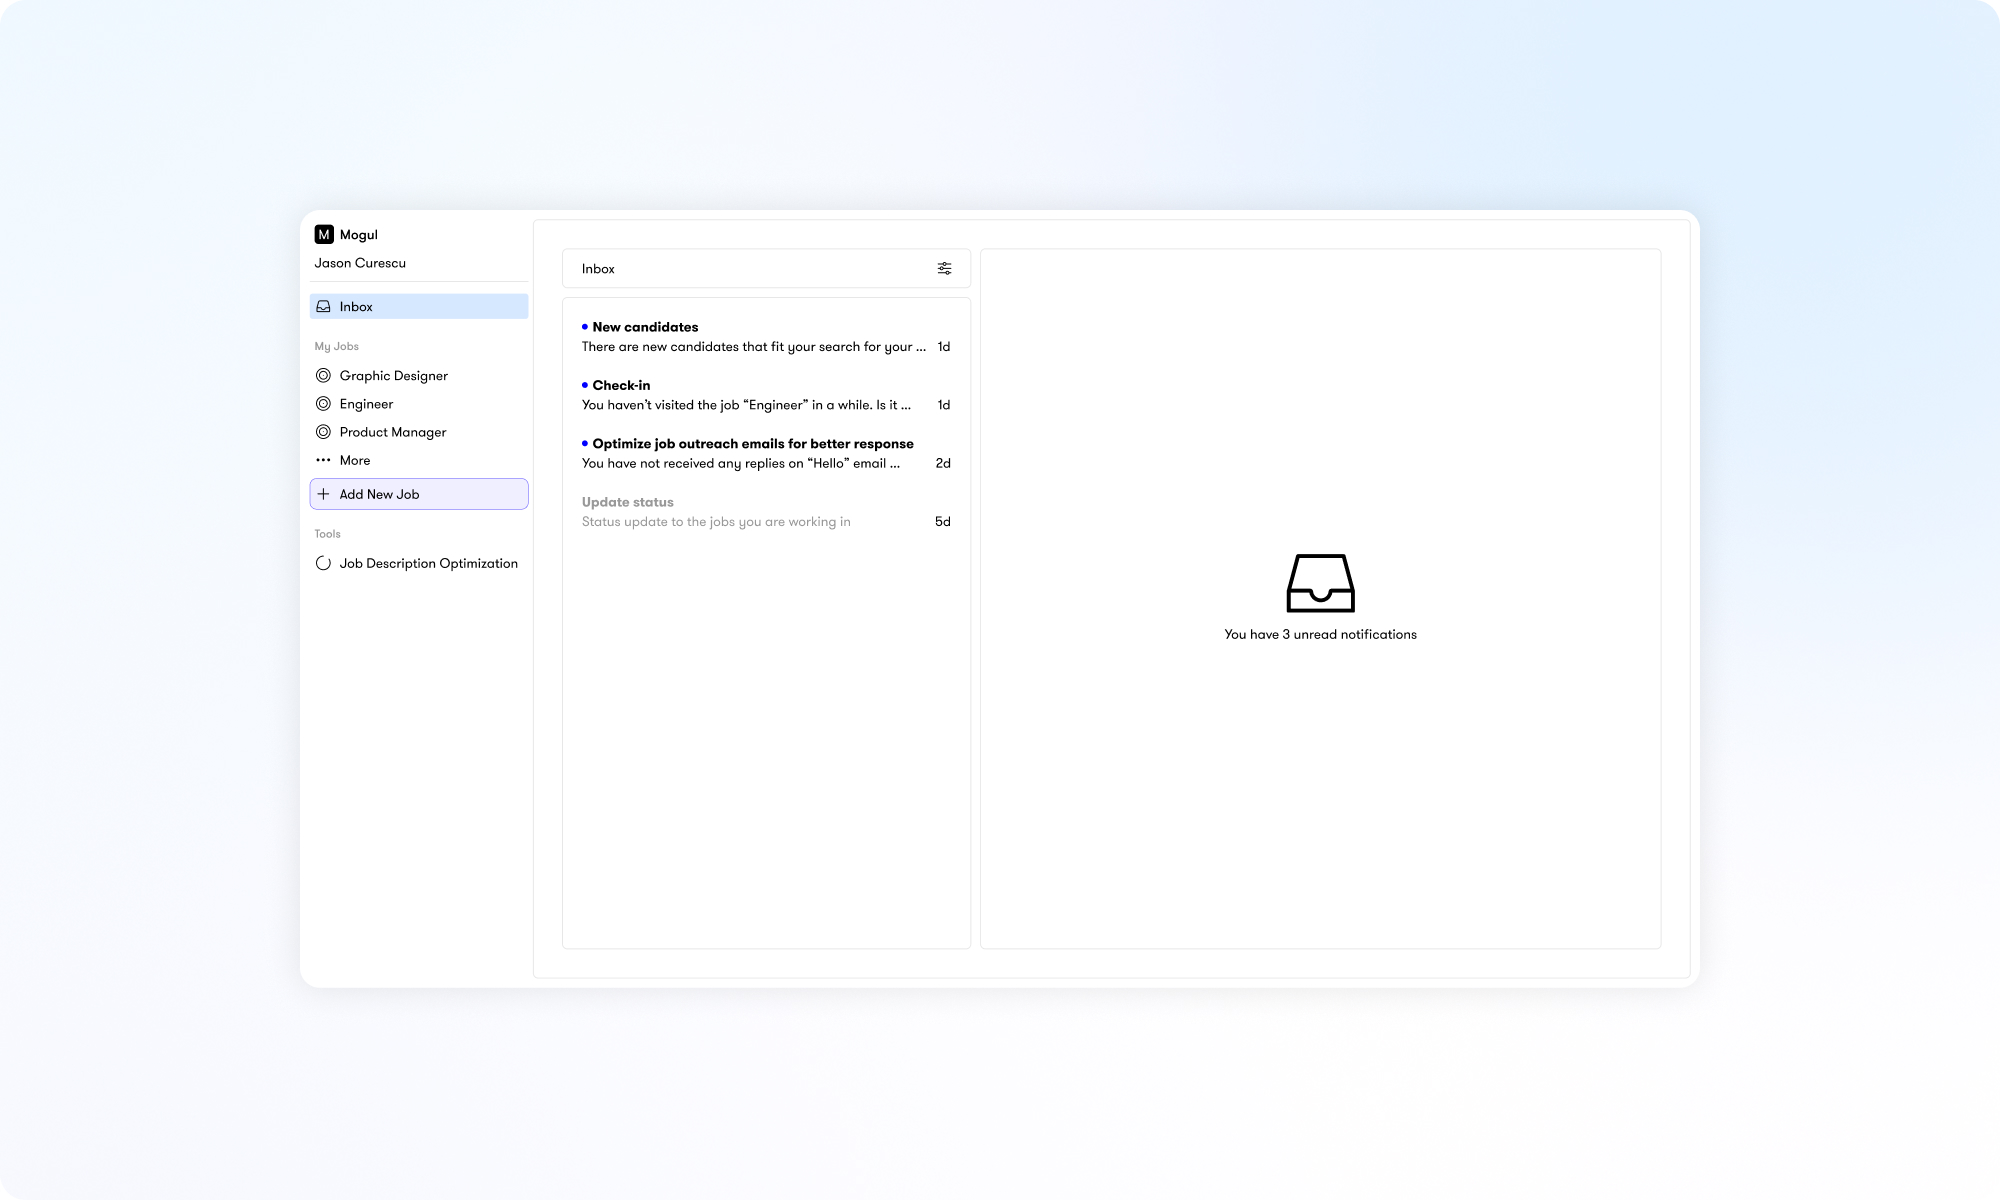Open the Tools section in sidebar
Viewport: 2000px width, 1200px height.
327,533
